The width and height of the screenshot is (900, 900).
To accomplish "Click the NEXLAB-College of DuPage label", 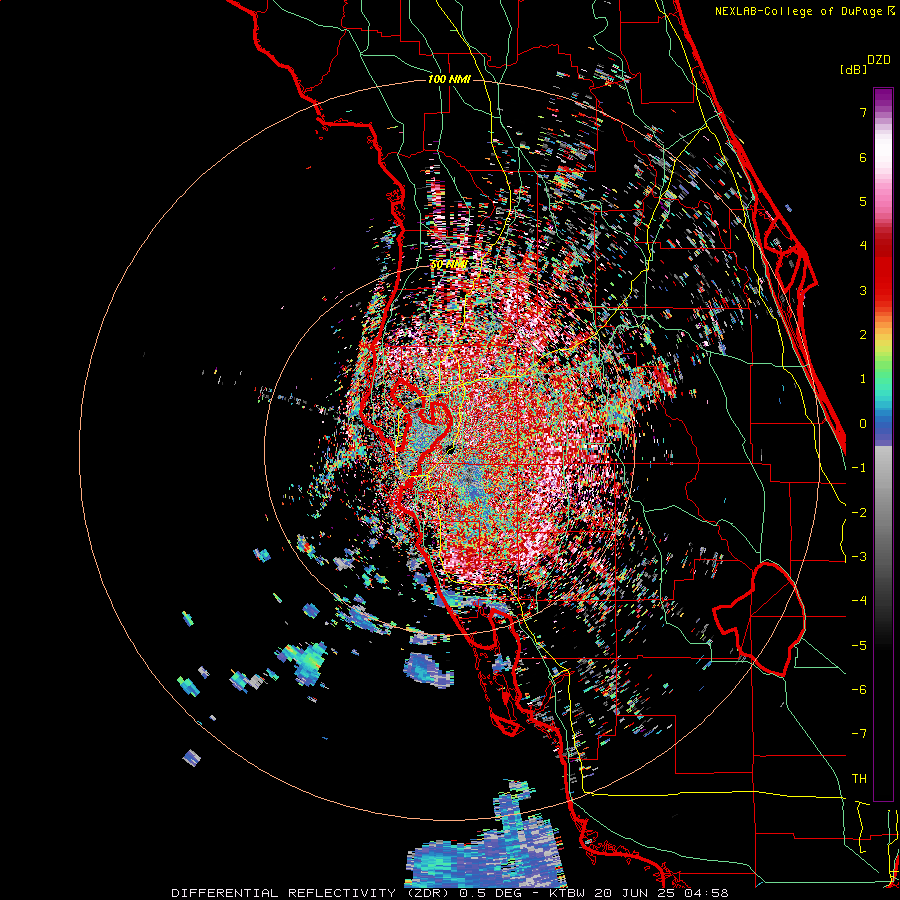I will pyautogui.click(x=799, y=11).
